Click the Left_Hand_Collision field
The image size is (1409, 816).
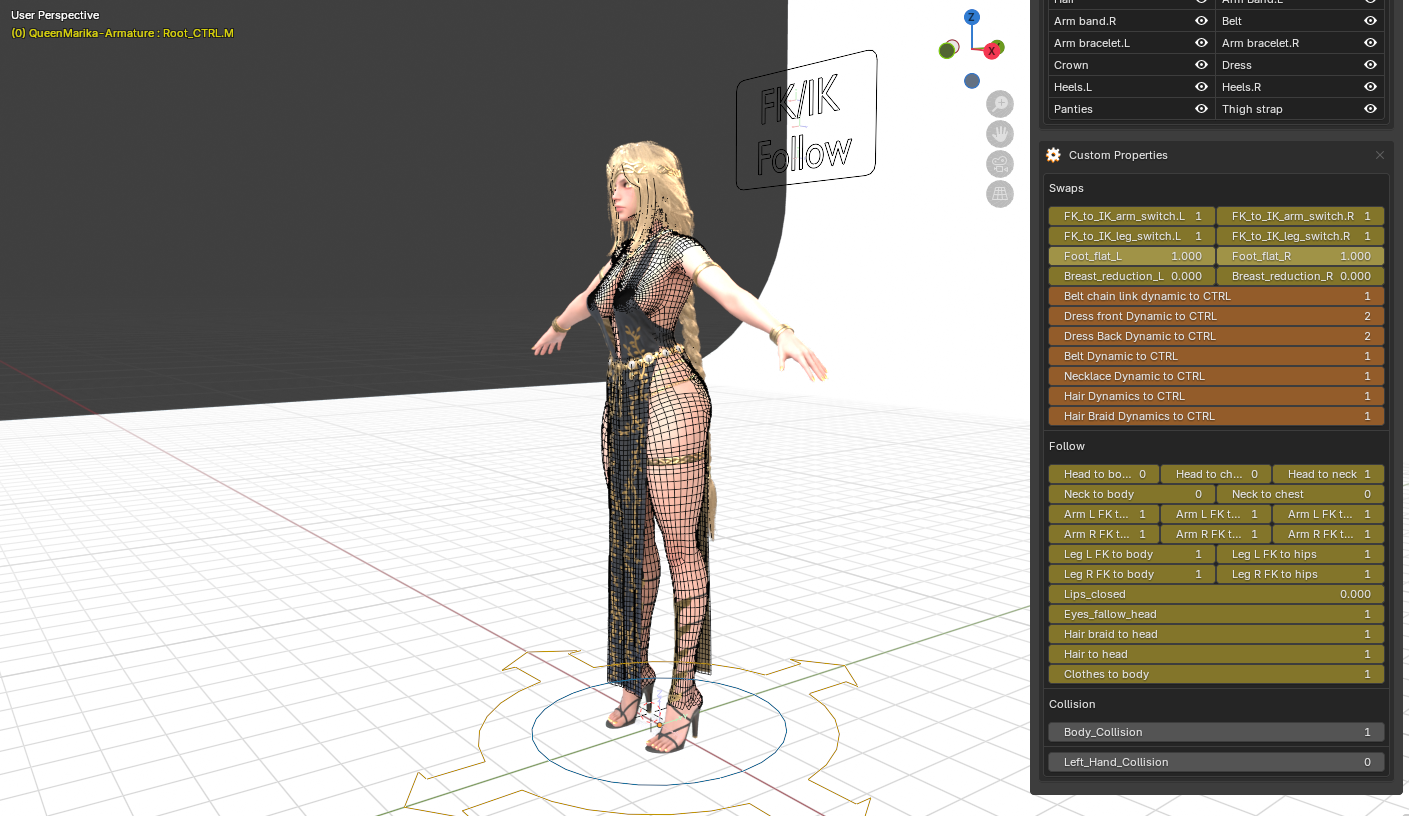pos(1216,762)
